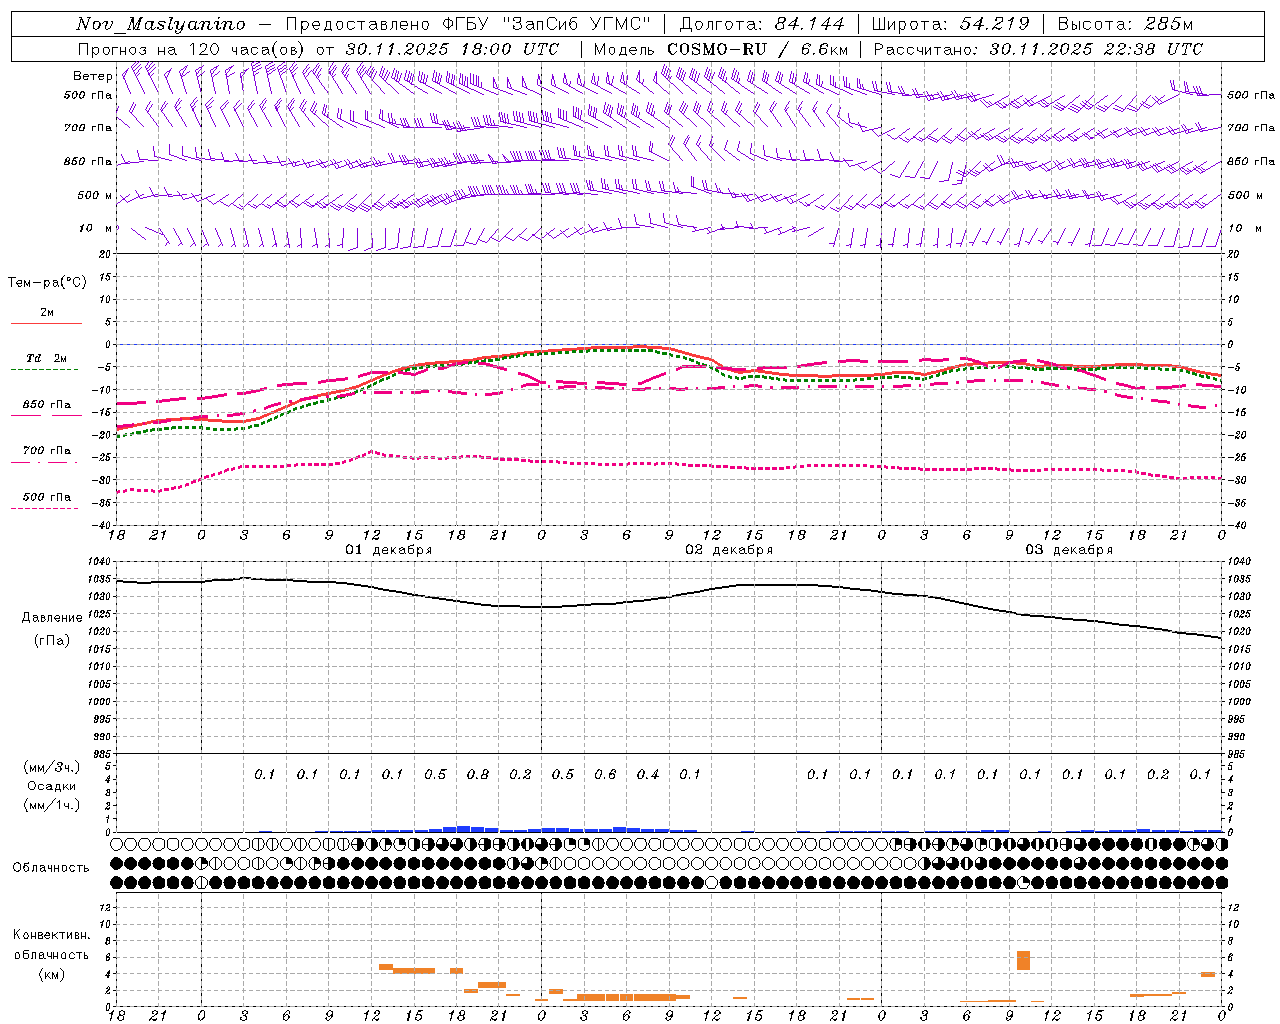
Task: Click the 0.8 precipitation value
Action: coord(478,775)
